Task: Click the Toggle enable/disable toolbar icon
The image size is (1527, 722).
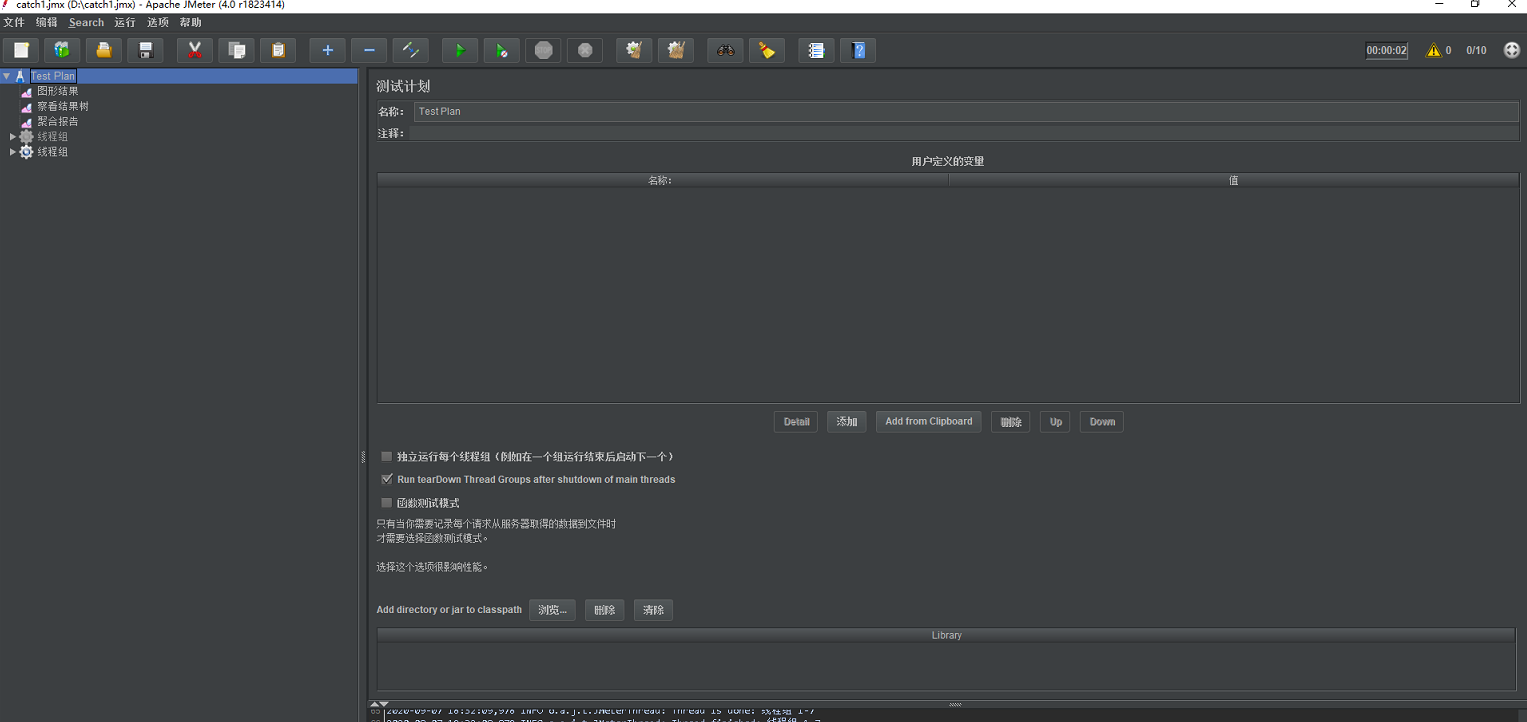Action: coord(410,50)
